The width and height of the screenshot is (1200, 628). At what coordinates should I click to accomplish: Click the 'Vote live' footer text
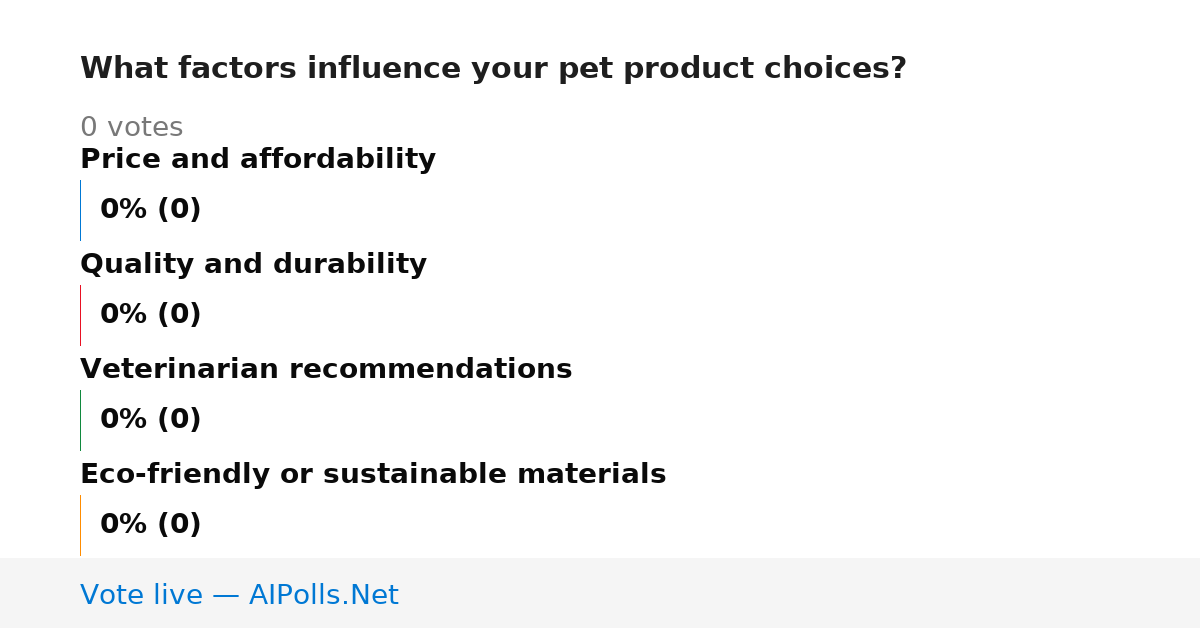pos(141,595)
